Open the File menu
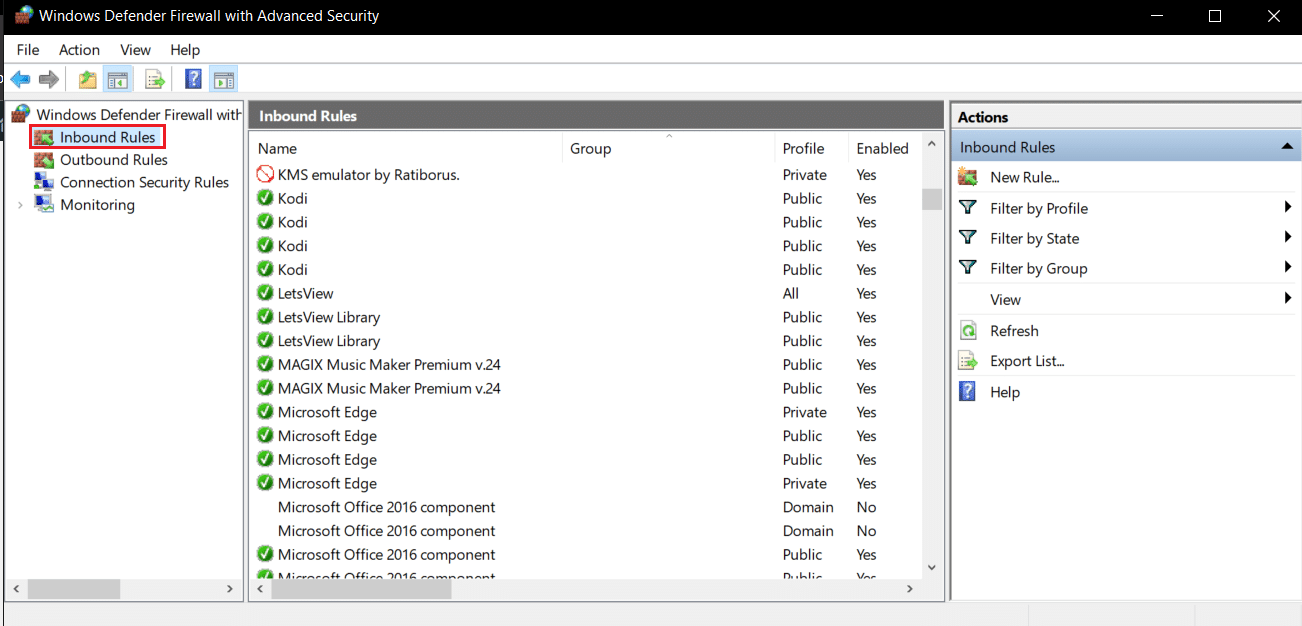Viewport: 1302px width, 626px height. pos(28,50)
